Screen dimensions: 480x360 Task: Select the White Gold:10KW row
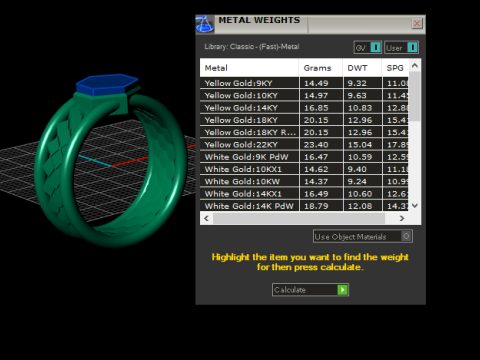(x=304, y=182)
